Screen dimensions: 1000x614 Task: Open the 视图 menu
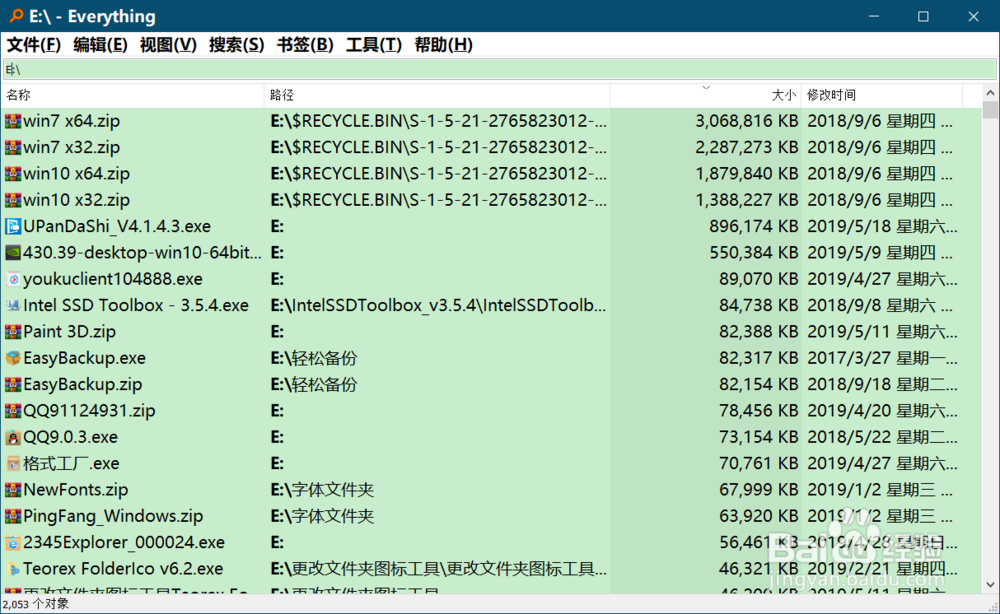(166, 44)
